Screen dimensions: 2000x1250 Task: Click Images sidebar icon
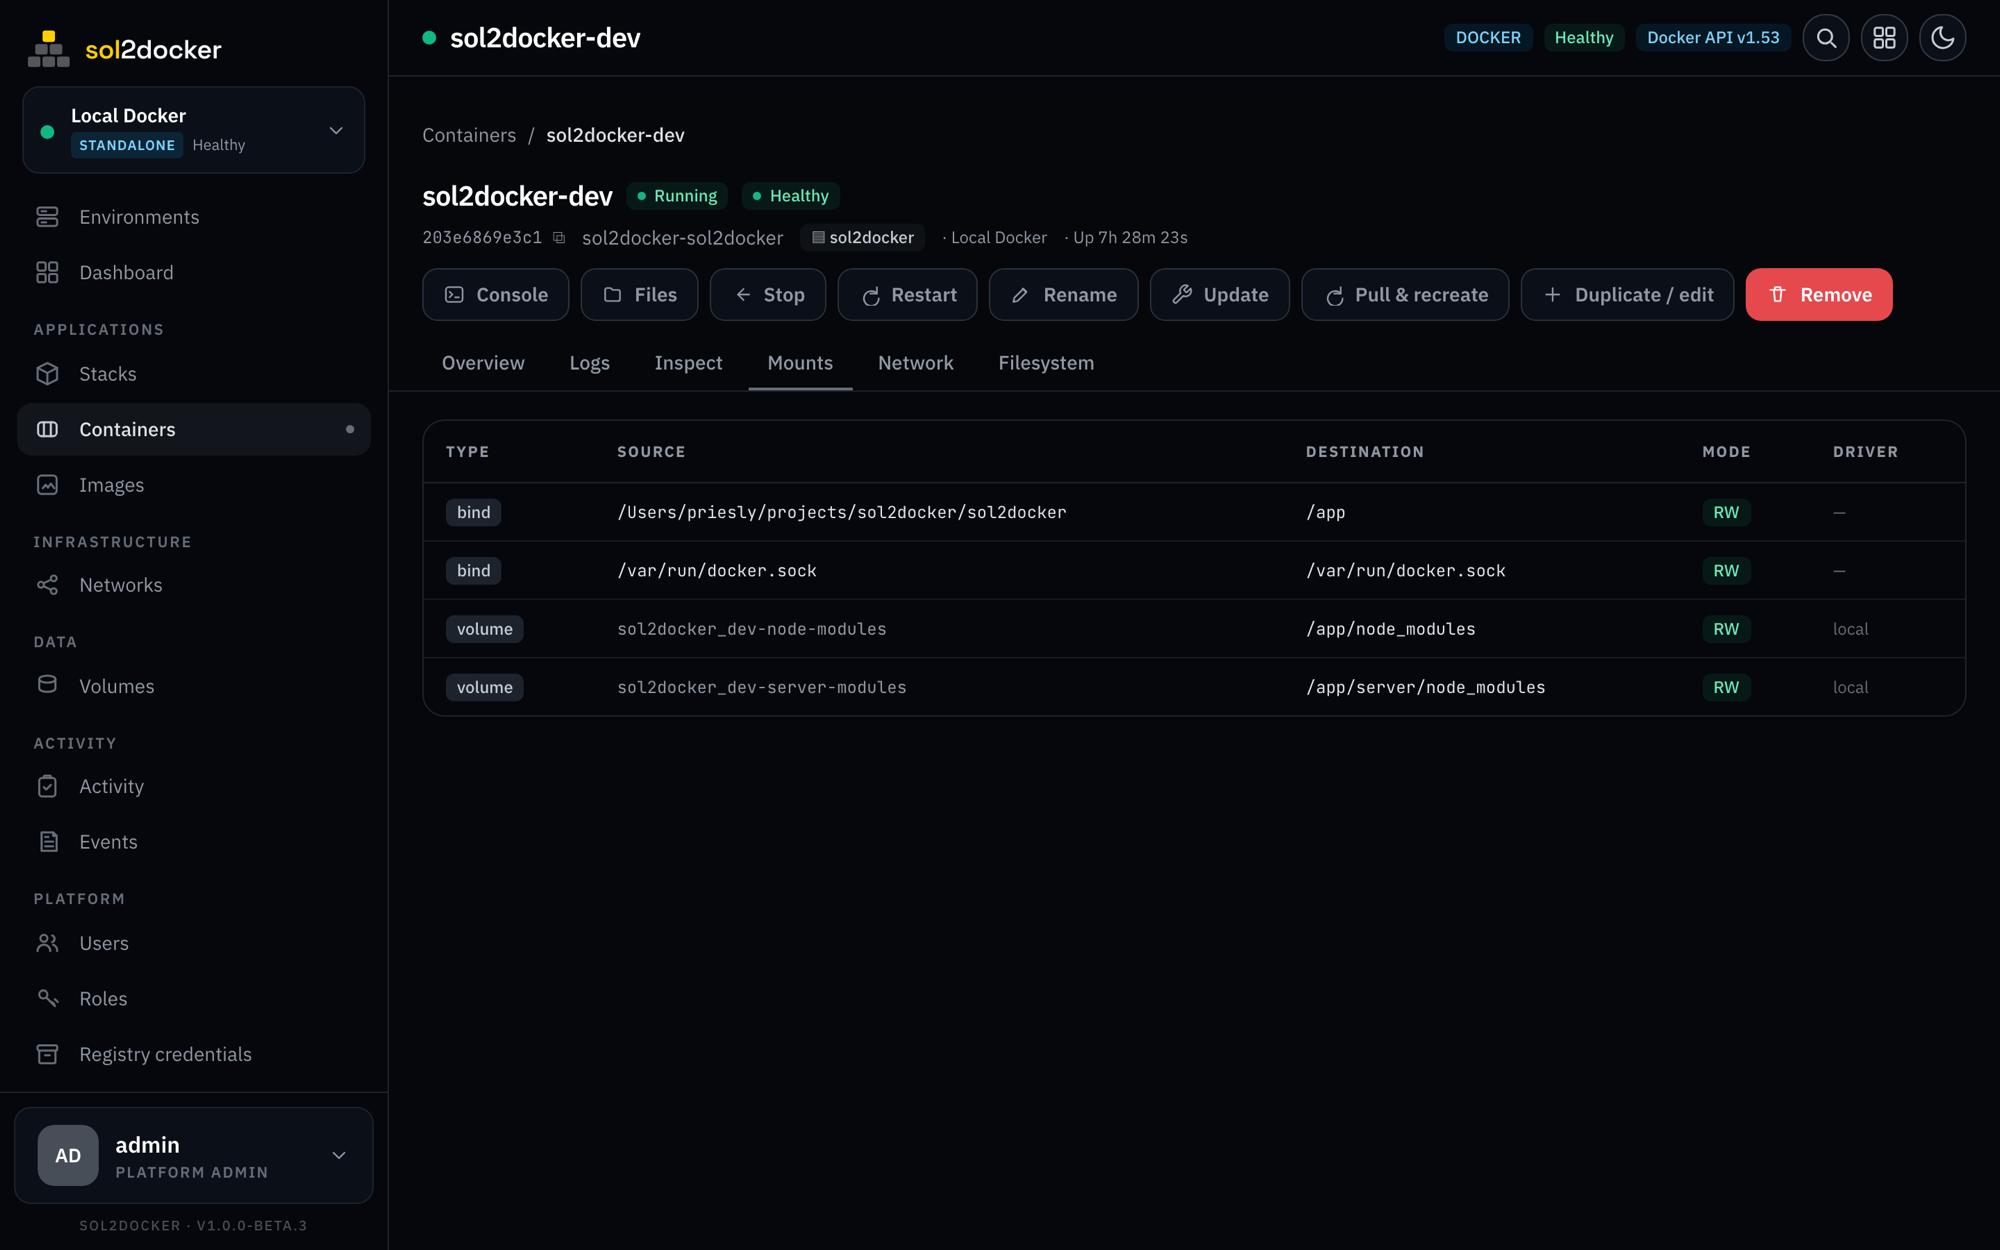47,485
